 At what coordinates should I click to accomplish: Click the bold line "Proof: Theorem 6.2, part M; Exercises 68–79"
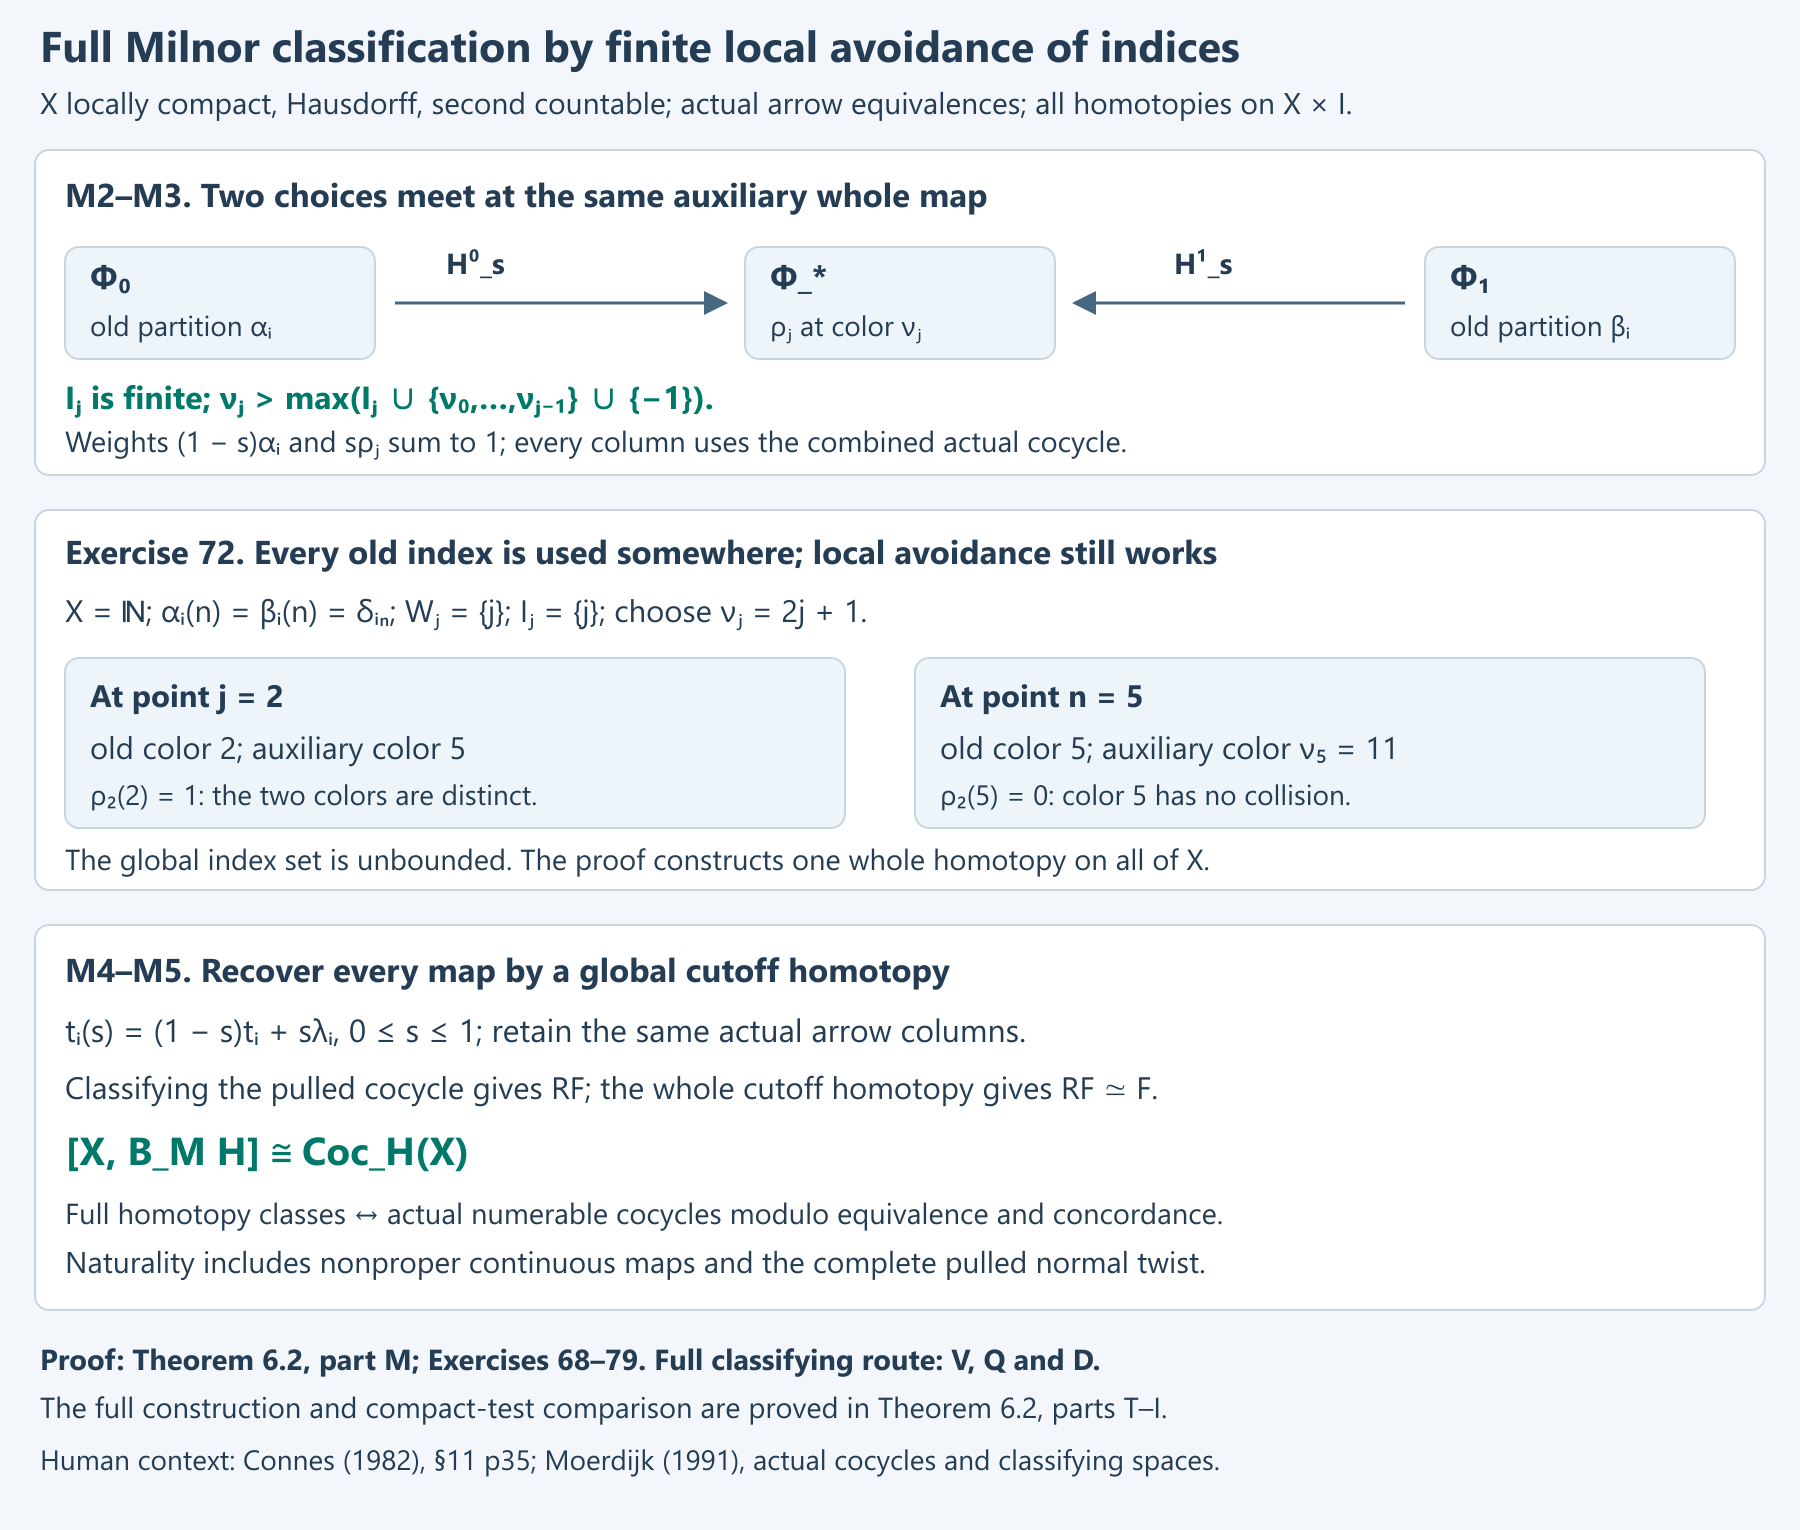pyautogui.click(x=570, y=1360)
